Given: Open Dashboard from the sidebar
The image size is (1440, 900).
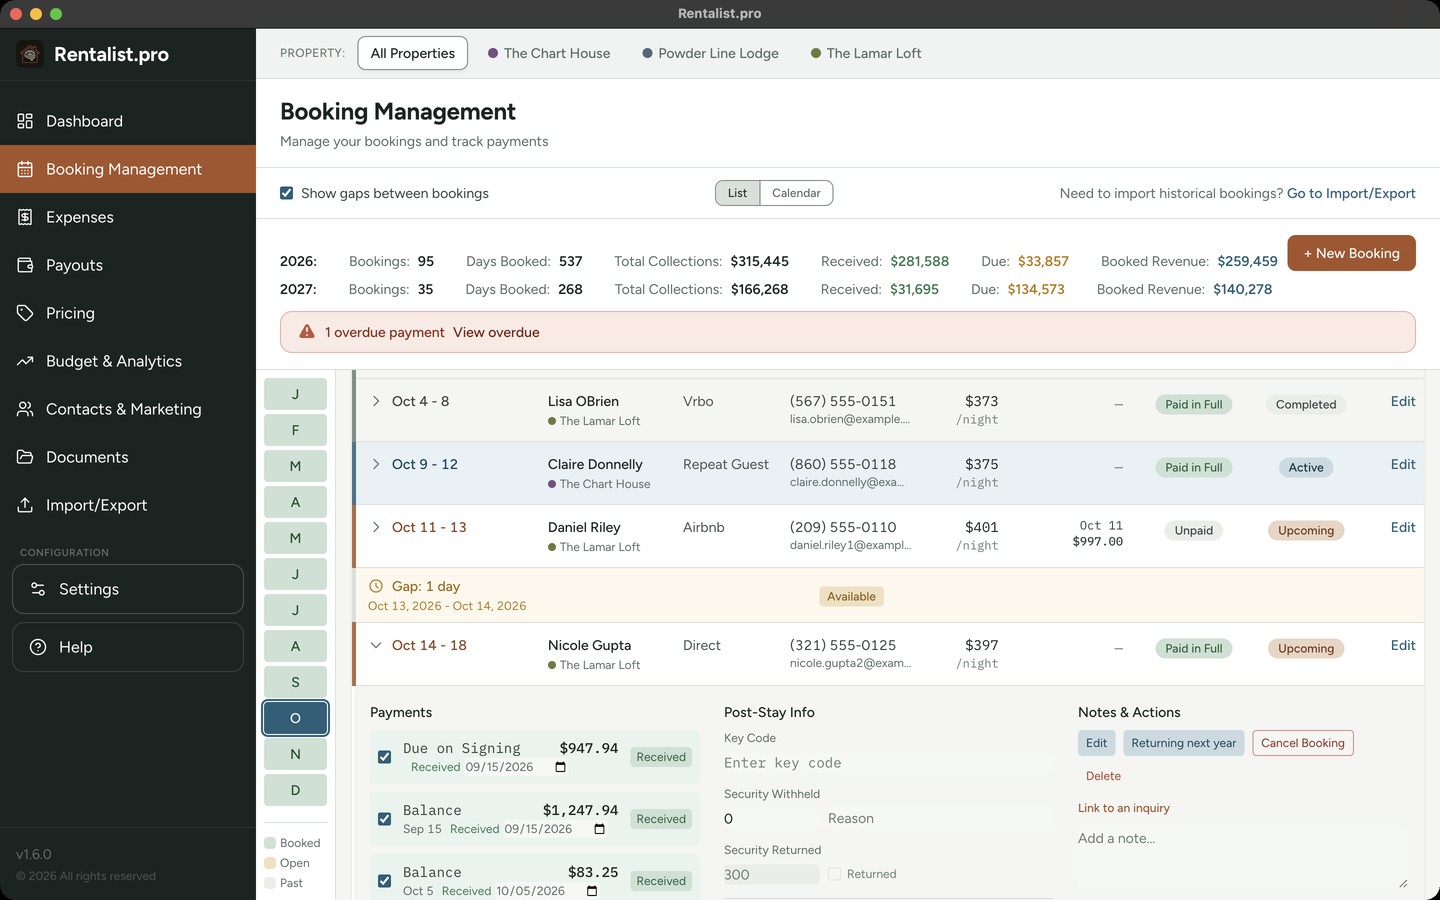Looking at the screenshot, I should [x=128, y=121].
